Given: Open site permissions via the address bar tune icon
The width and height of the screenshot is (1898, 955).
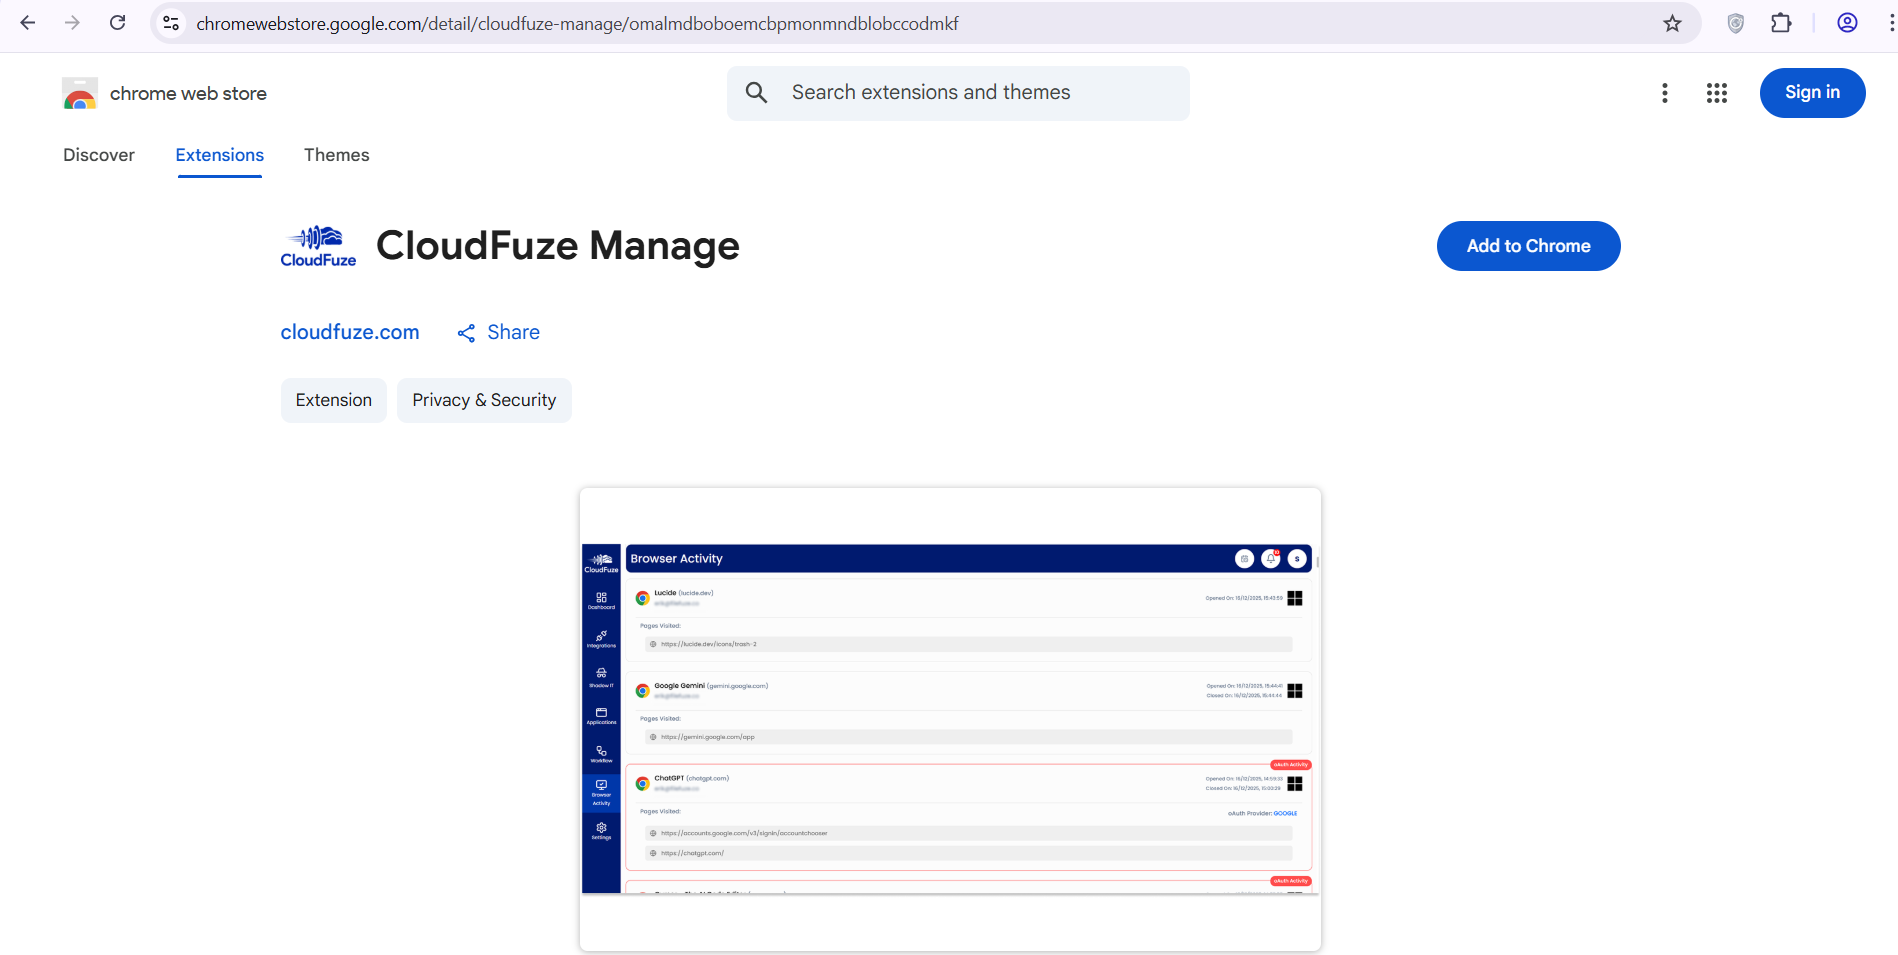Looking at the screenshot, I should (x=170, y=22).
